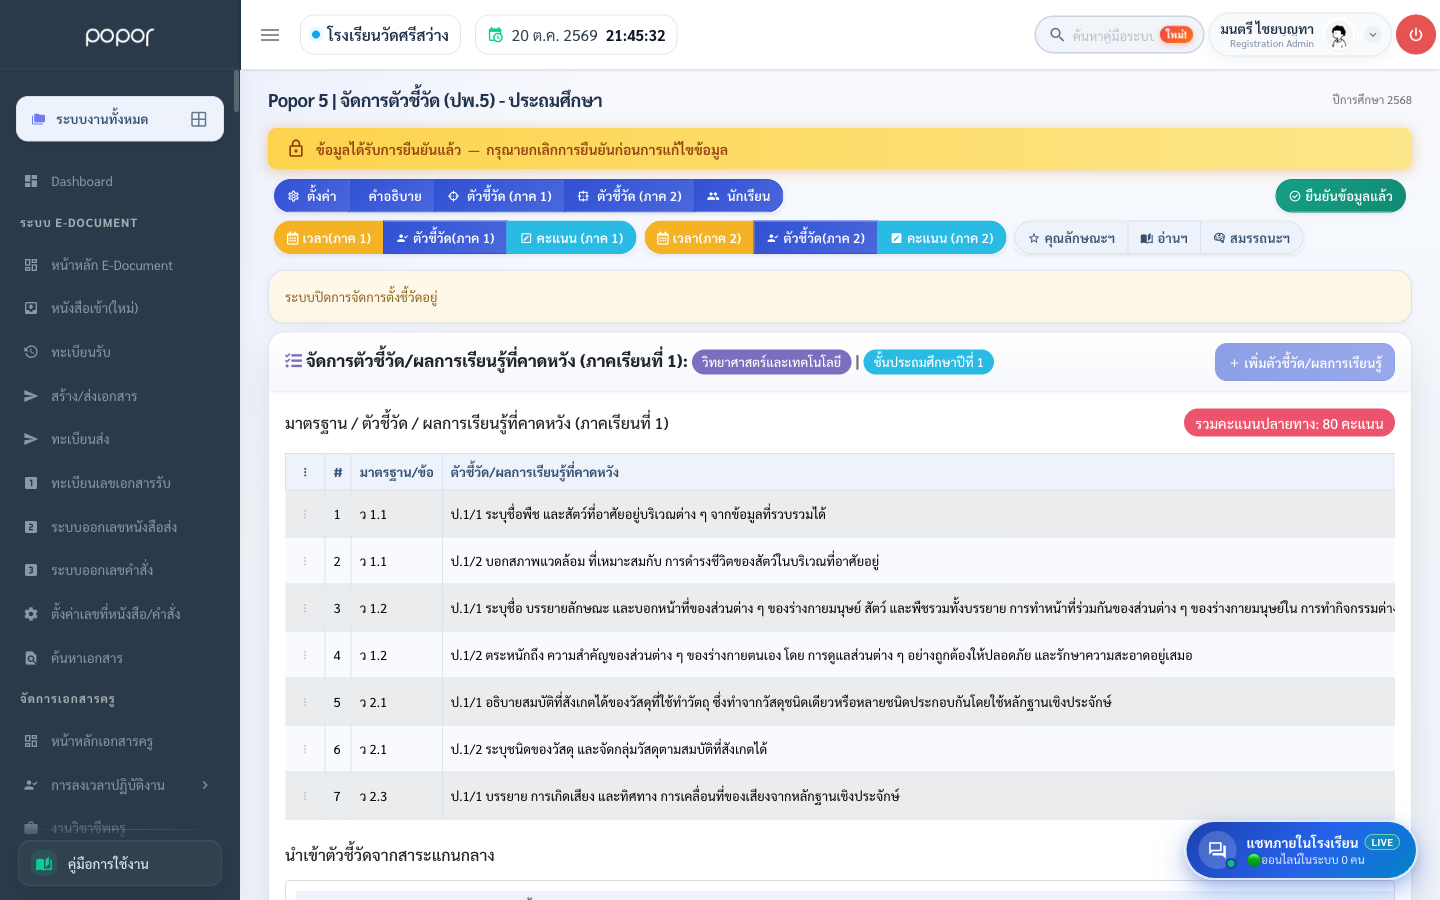This screenshot has width=1440, height=900.
Task: Click the column options dots in table header
Action: 305,472
